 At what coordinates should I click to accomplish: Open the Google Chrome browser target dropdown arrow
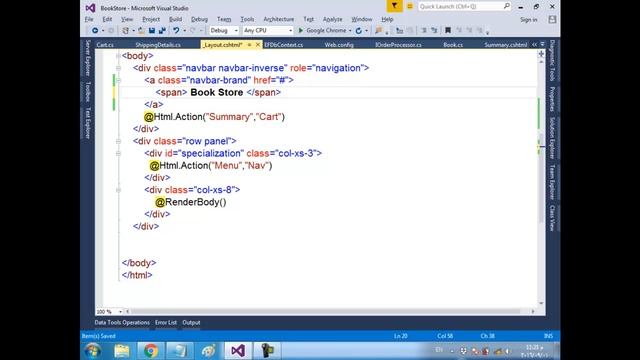pos(350,31)
